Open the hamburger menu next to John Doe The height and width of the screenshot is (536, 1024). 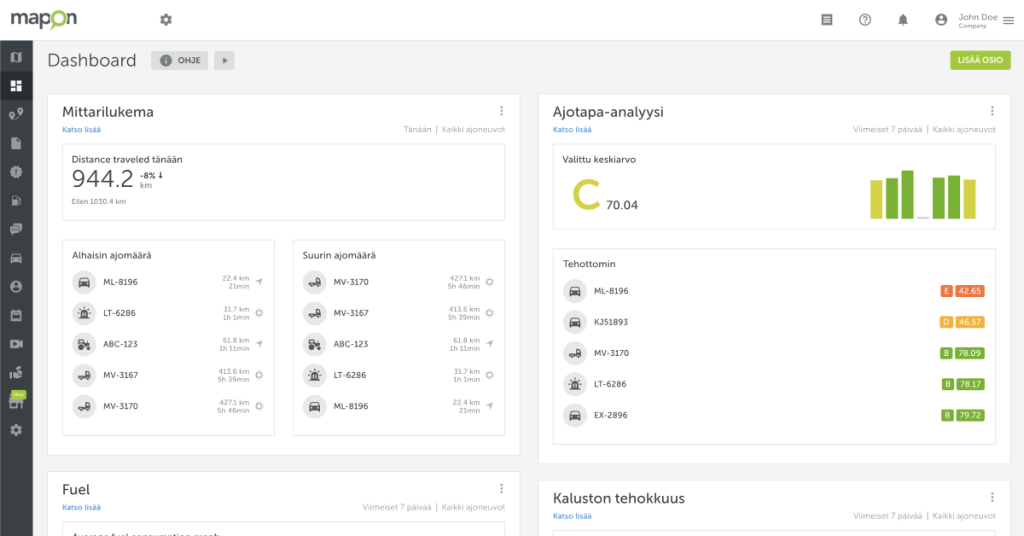[x=1007, y=20]
